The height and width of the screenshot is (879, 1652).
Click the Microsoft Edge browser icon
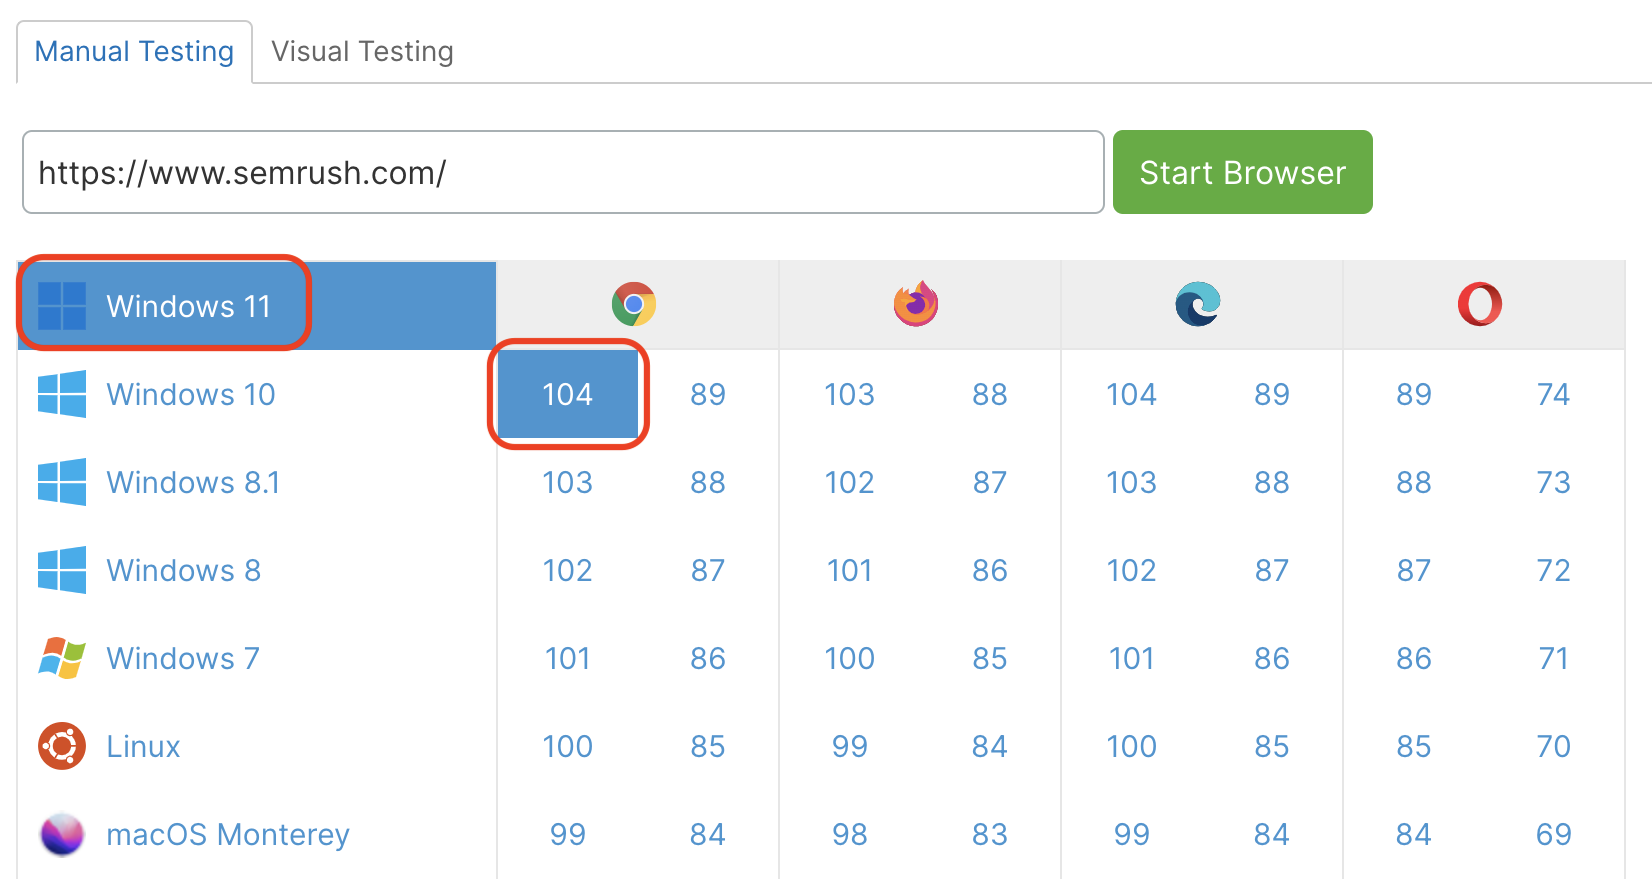1198,304
